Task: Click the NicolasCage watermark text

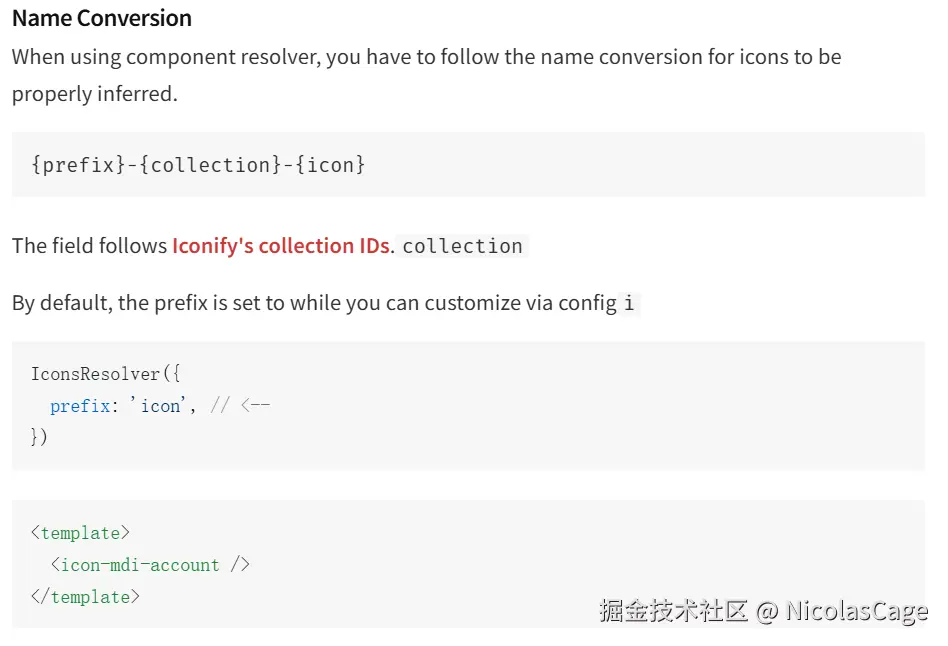Action: tap(856, 611)
